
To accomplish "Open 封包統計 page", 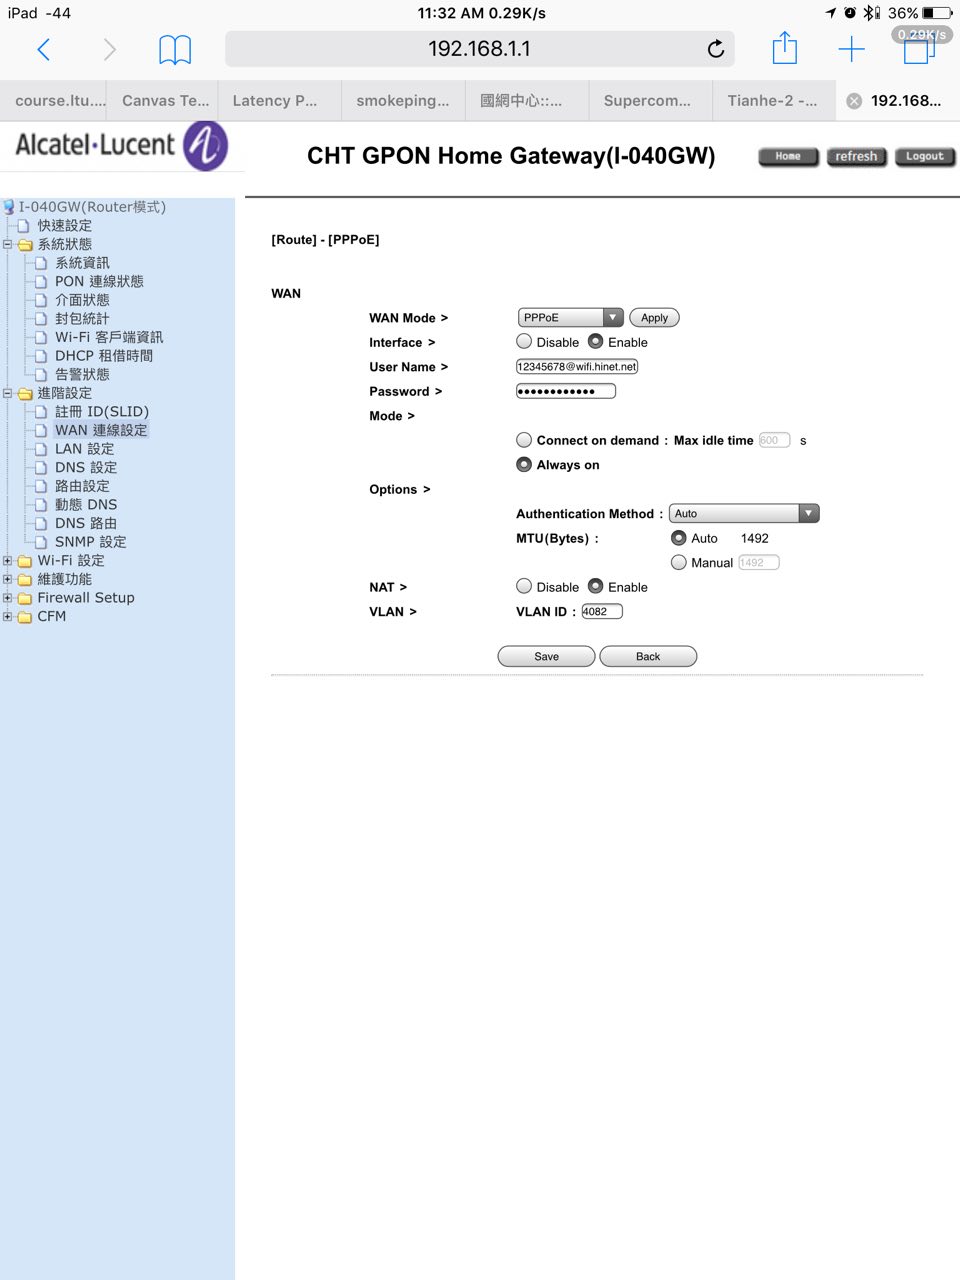I will [x=82, y=319].
